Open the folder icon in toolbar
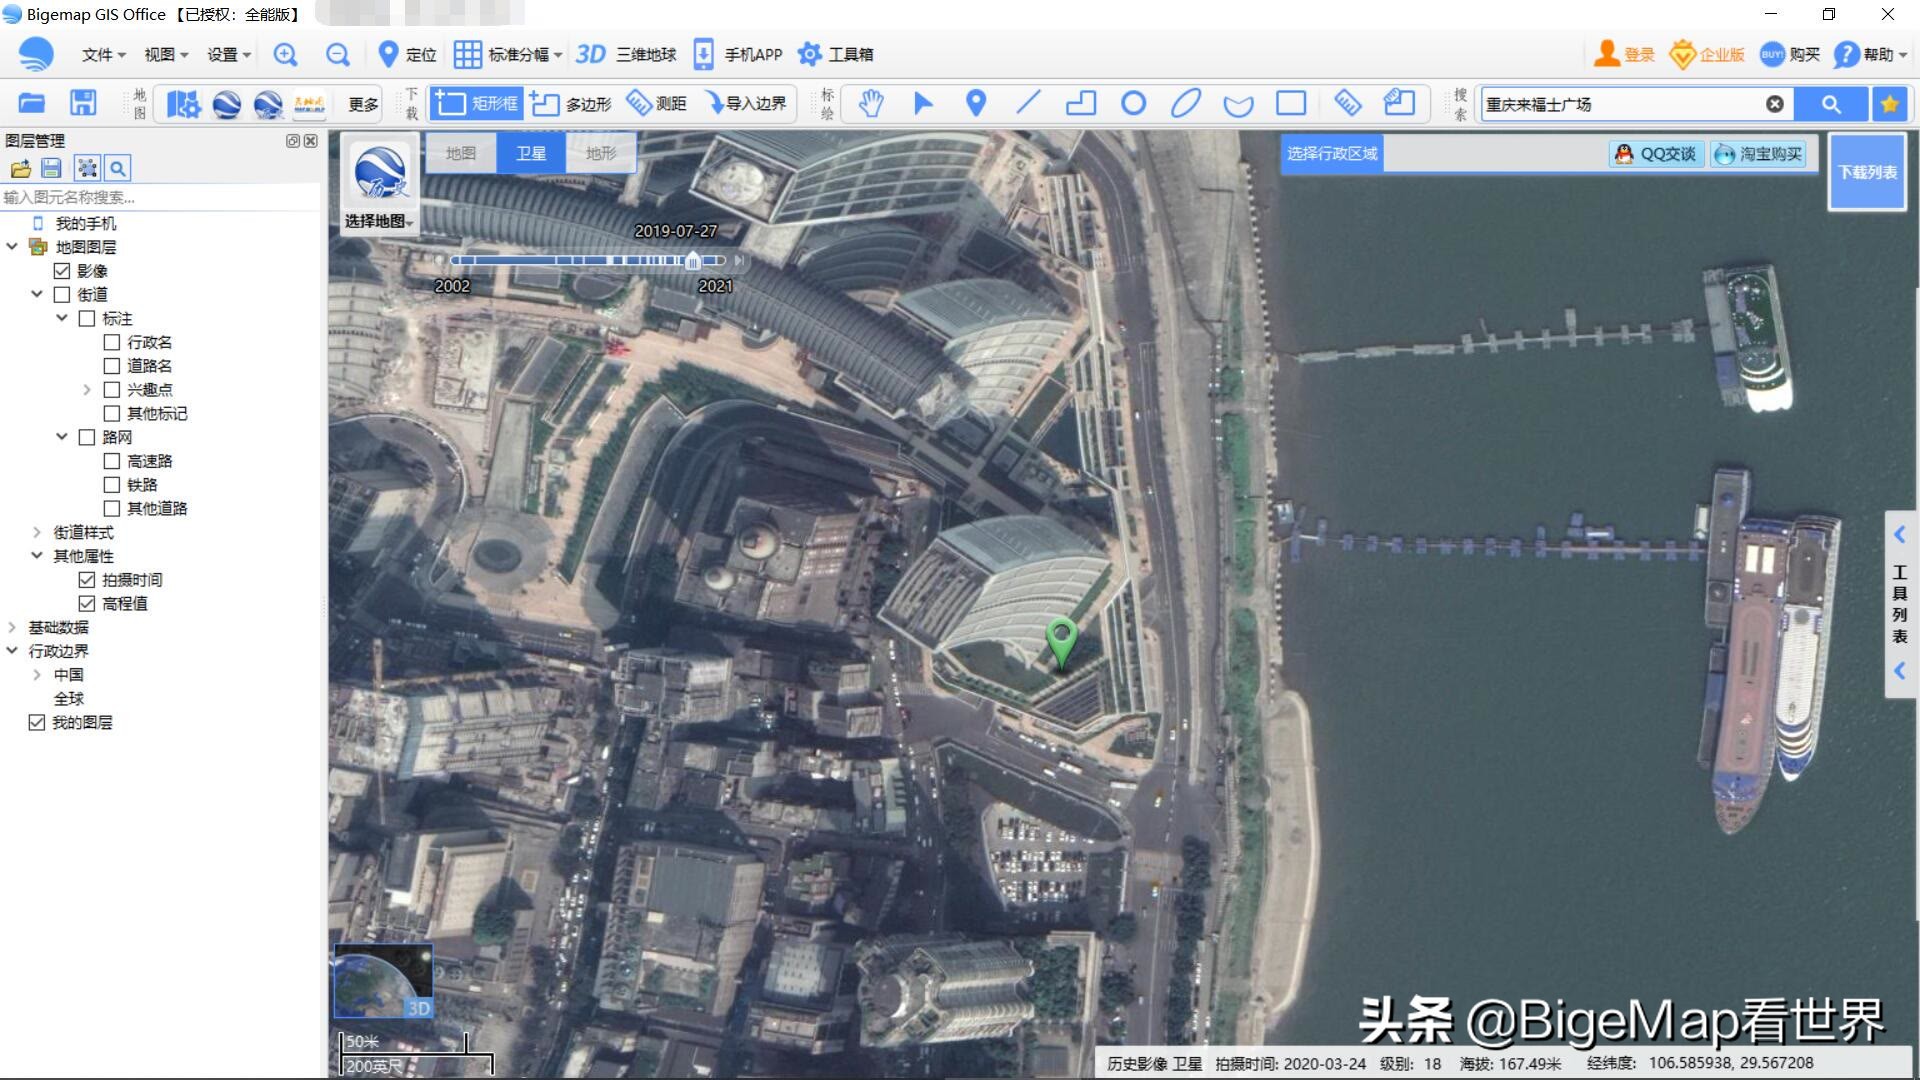 coord(32,103)
